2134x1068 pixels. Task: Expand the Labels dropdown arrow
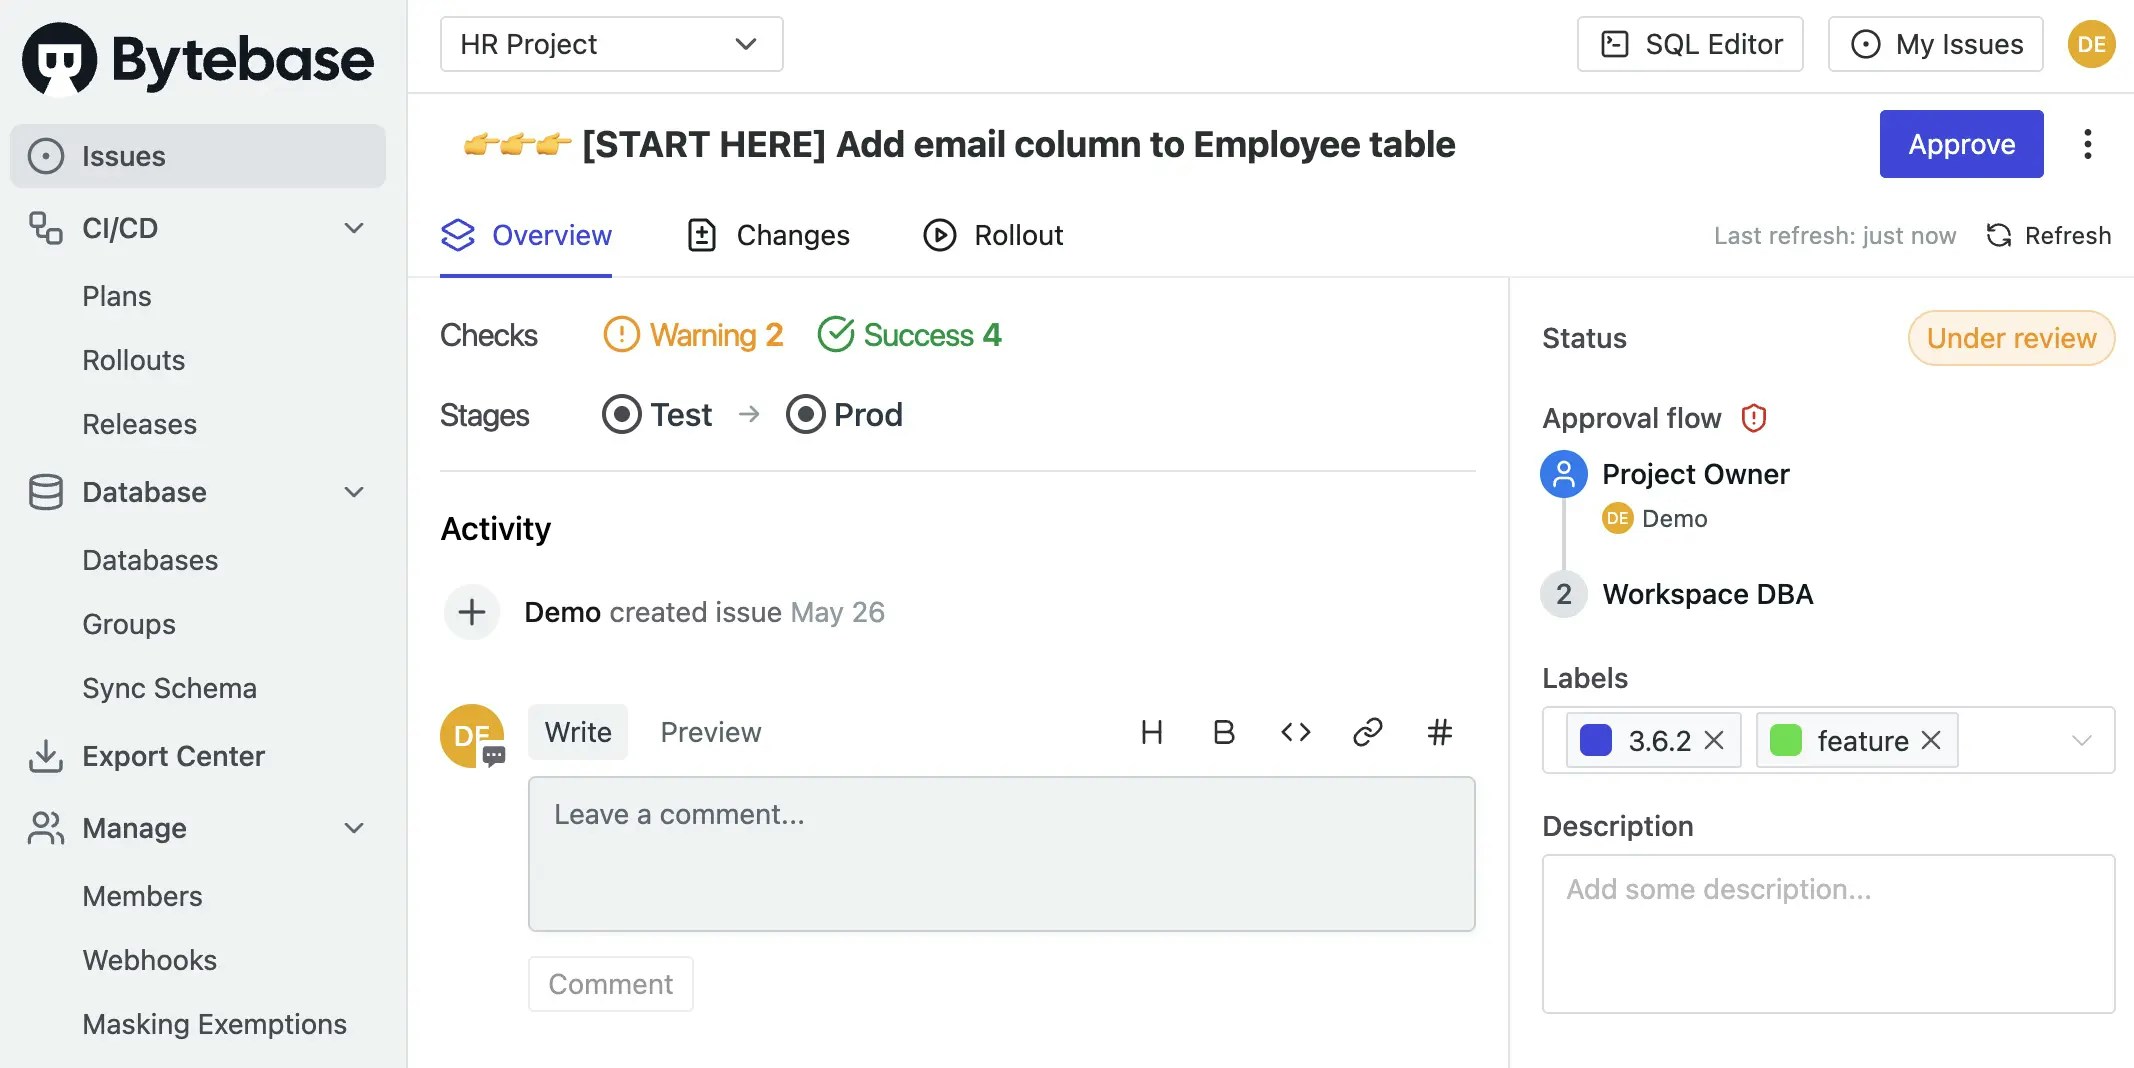[2081, 741]
